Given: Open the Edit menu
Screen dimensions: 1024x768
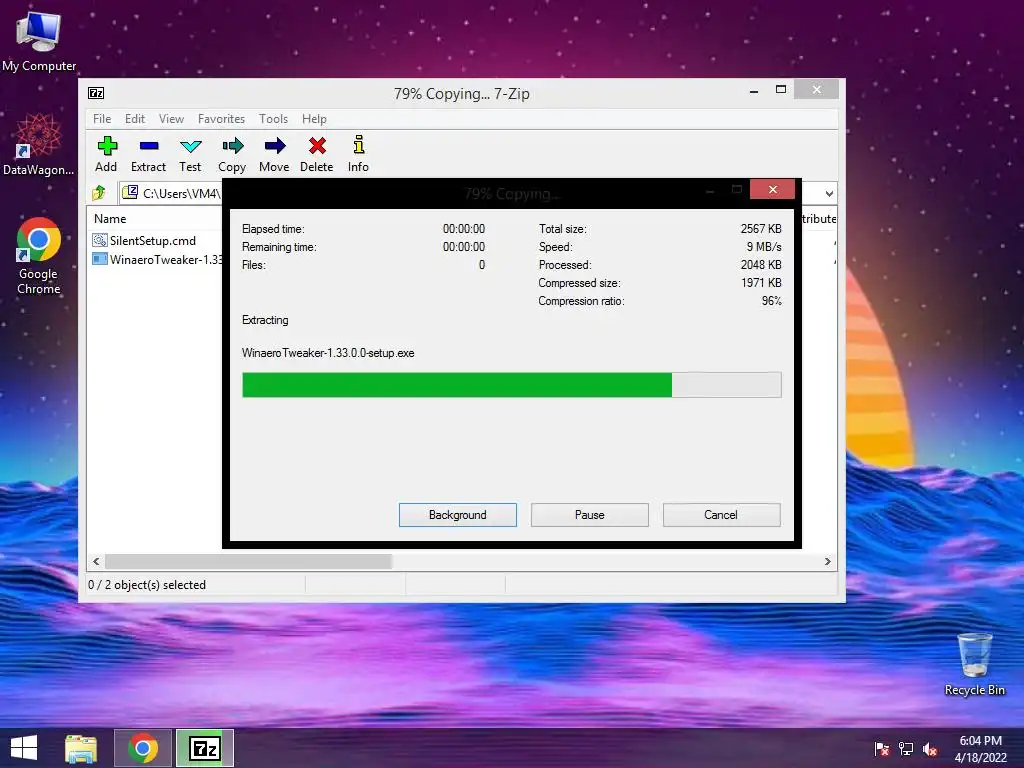Looking at the screenshot, I should pos(135,119).
